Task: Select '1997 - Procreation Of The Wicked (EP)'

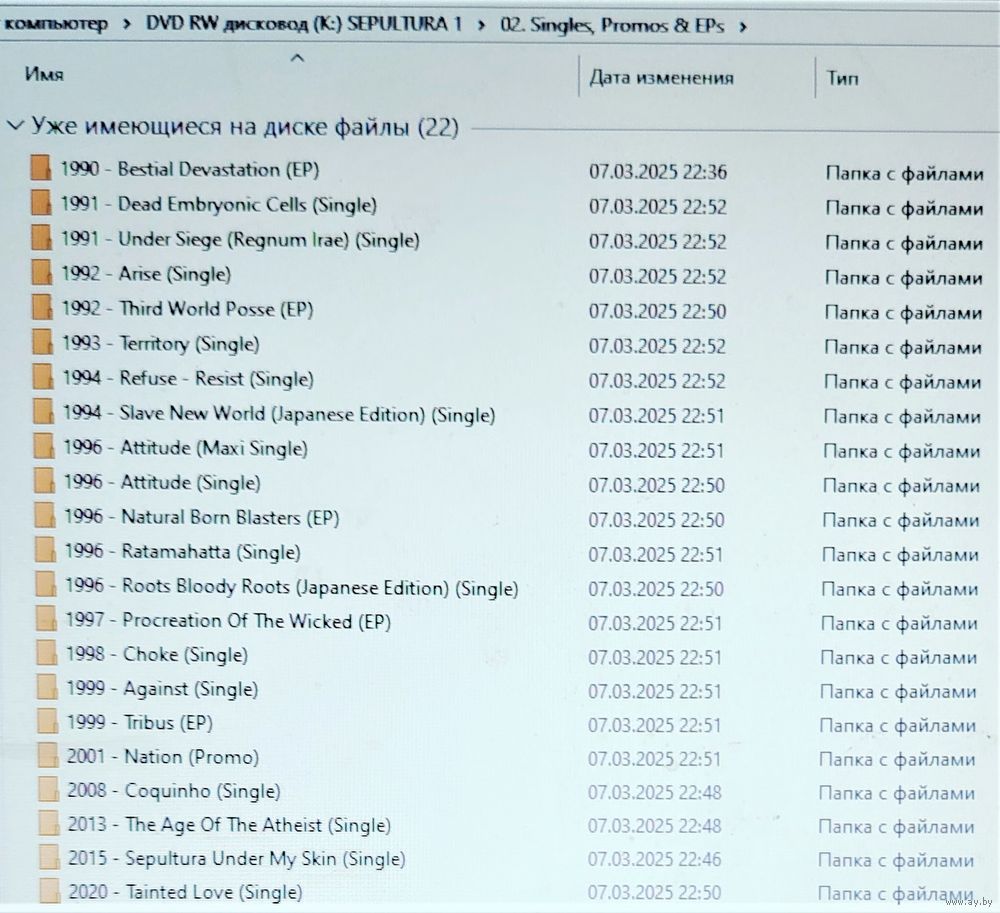Action: coord(228,621)
